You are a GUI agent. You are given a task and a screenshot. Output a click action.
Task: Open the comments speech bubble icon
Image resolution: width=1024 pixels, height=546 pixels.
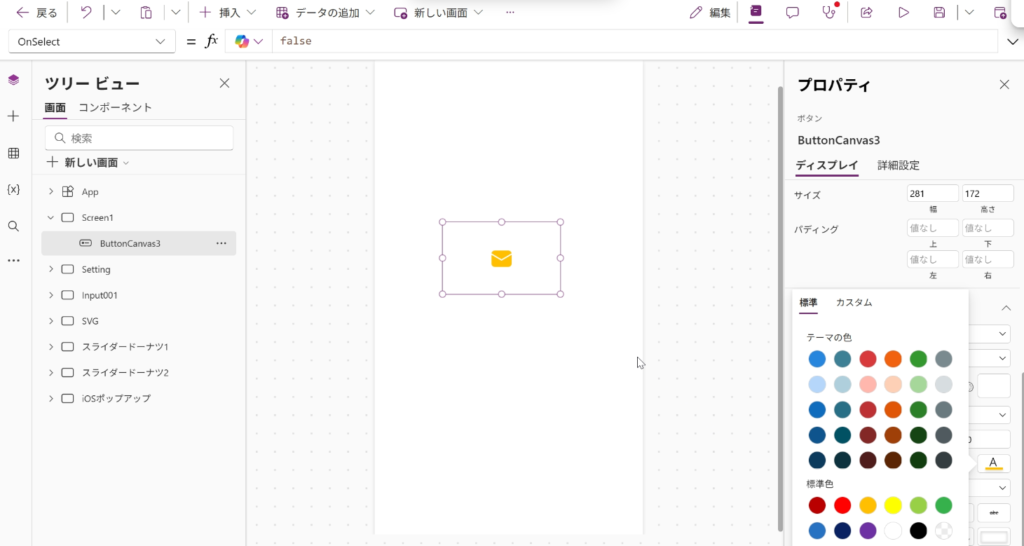(x=792, y=13)
